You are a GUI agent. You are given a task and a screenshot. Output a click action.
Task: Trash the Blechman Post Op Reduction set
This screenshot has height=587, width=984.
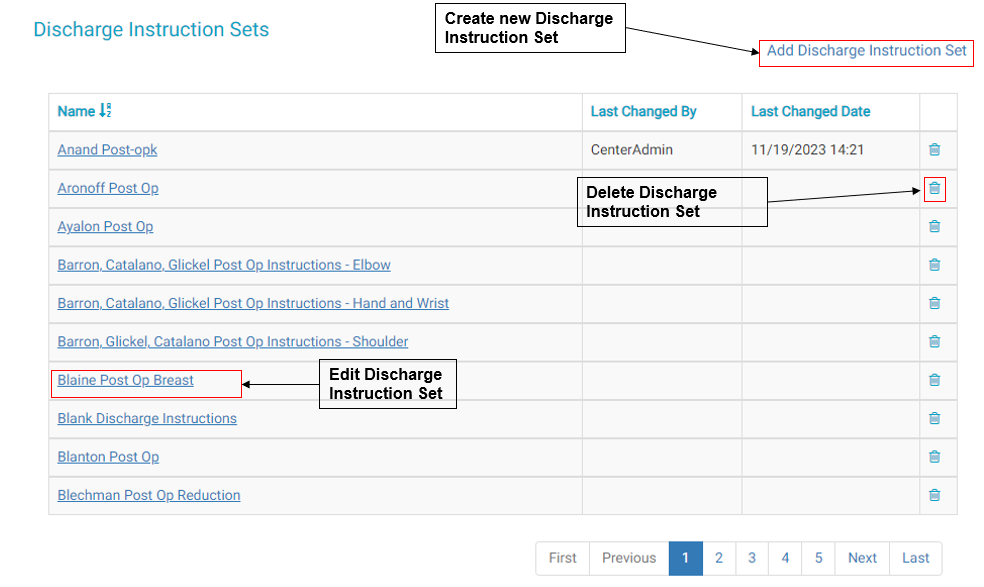pyautogui.click(x=934, y=495)
